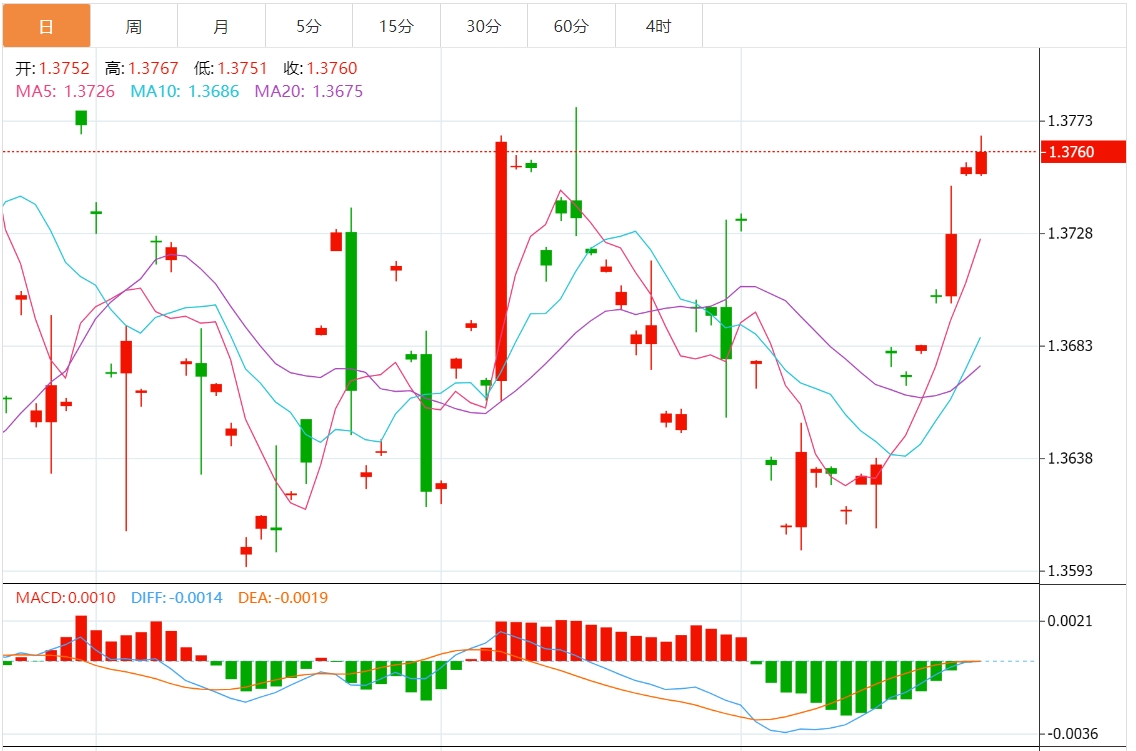Image resolution: width=1136 pixels, height=751 pixels.
Task: Switch to the 4时 timeframe tab
Action: point(658,26)
